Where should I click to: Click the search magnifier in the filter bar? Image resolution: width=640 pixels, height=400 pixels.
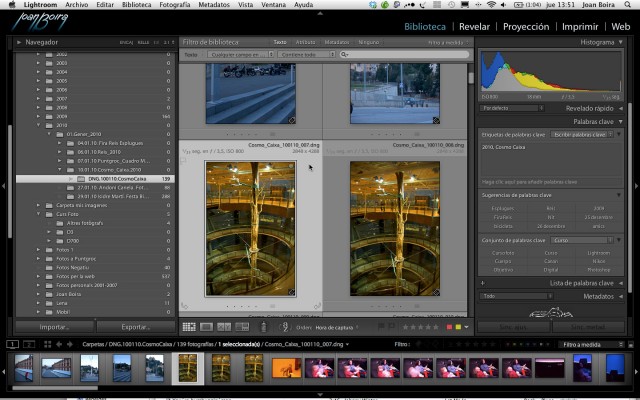click(x=344, y=54)
